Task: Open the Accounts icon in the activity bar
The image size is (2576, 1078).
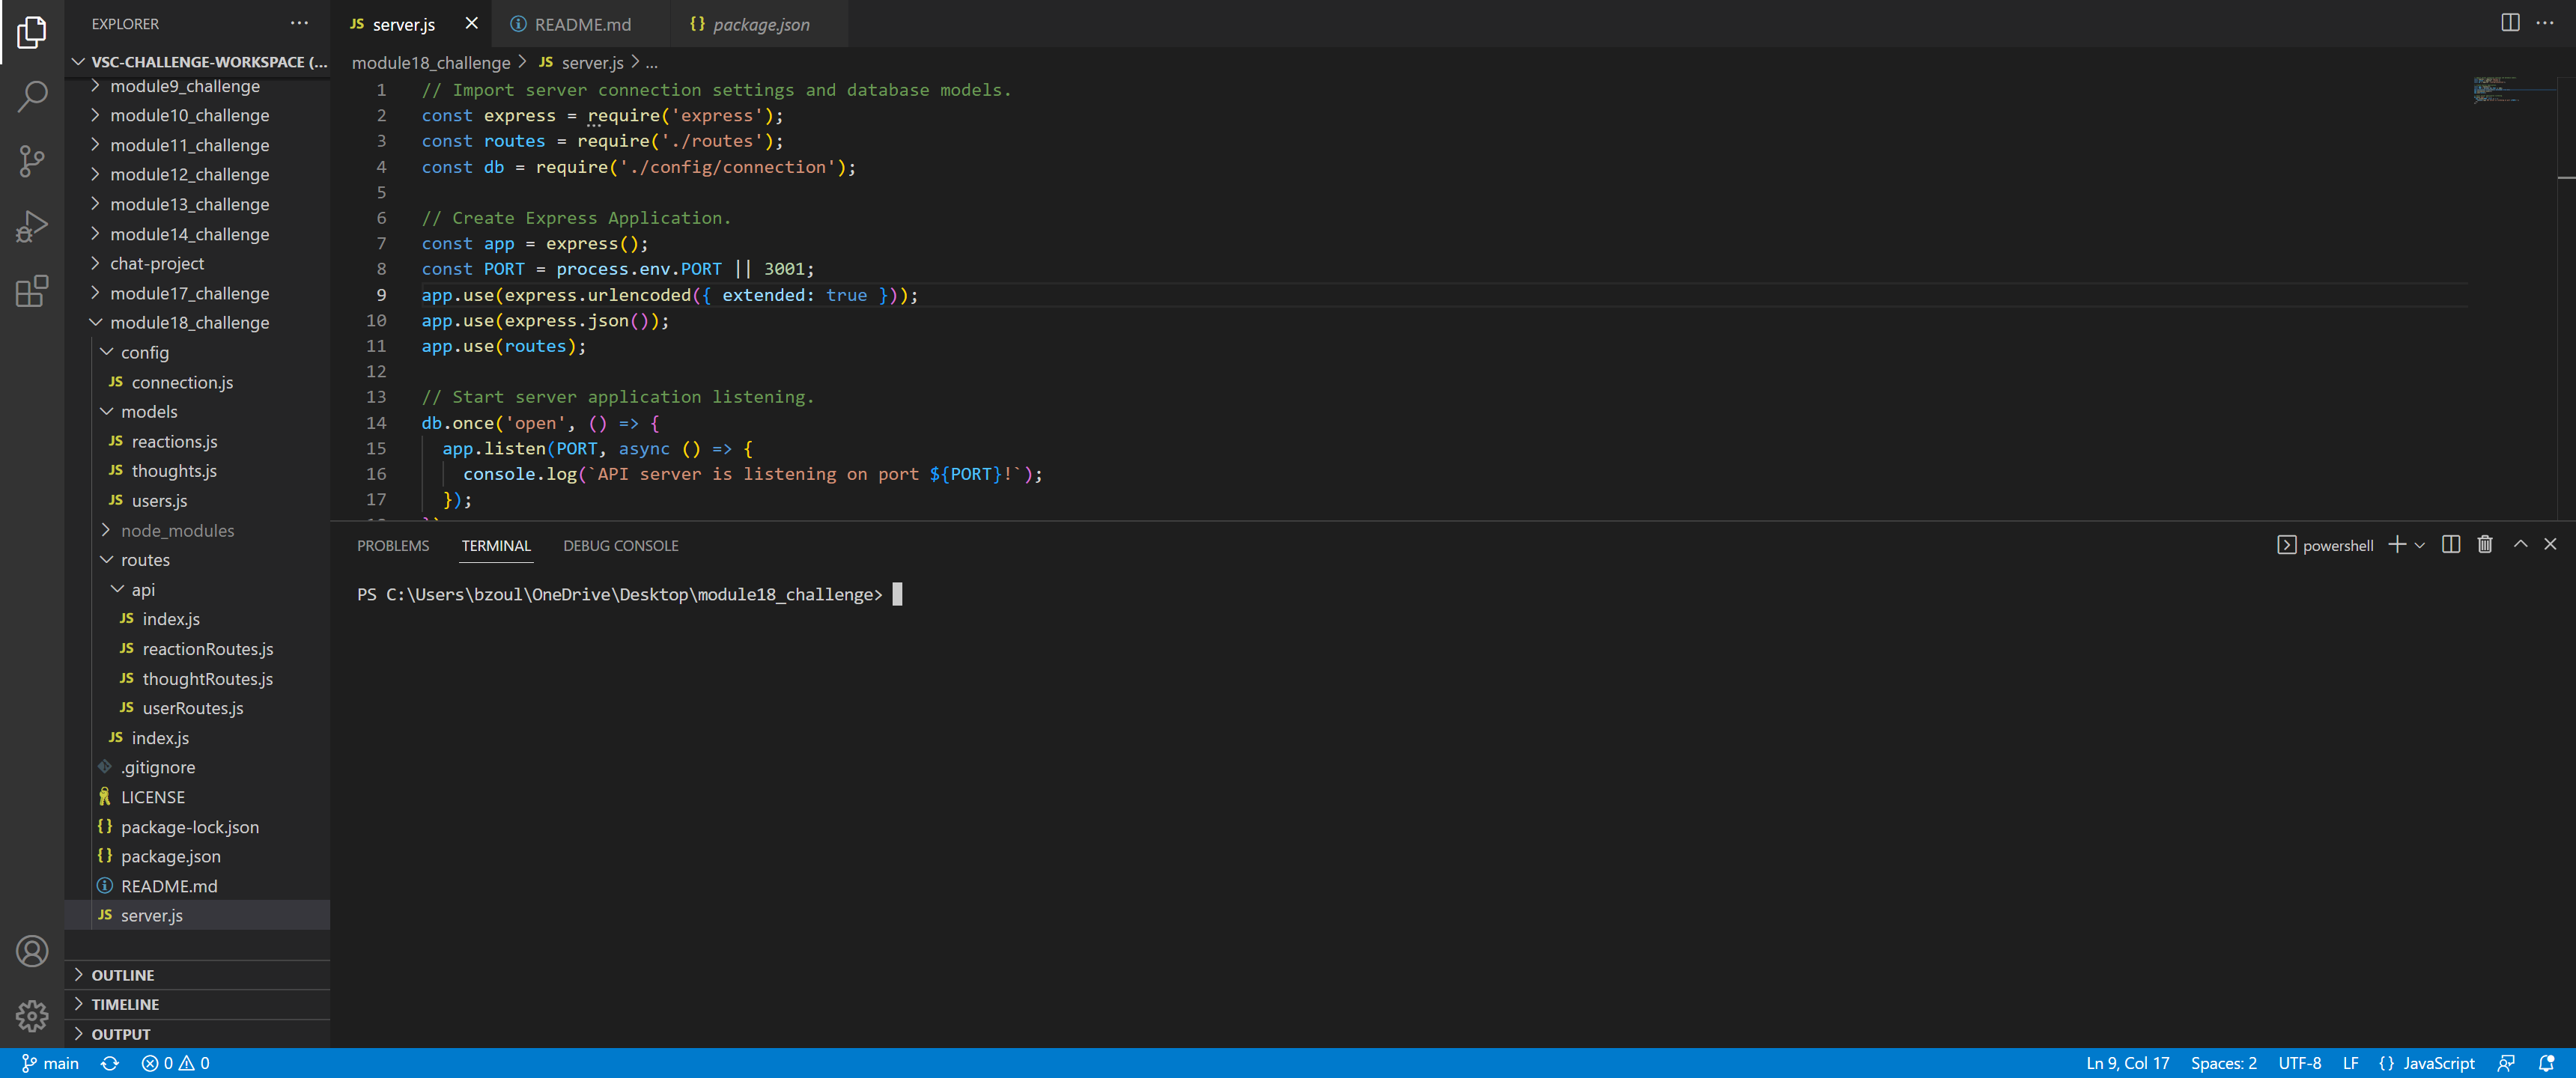Action: click(33, 951)
